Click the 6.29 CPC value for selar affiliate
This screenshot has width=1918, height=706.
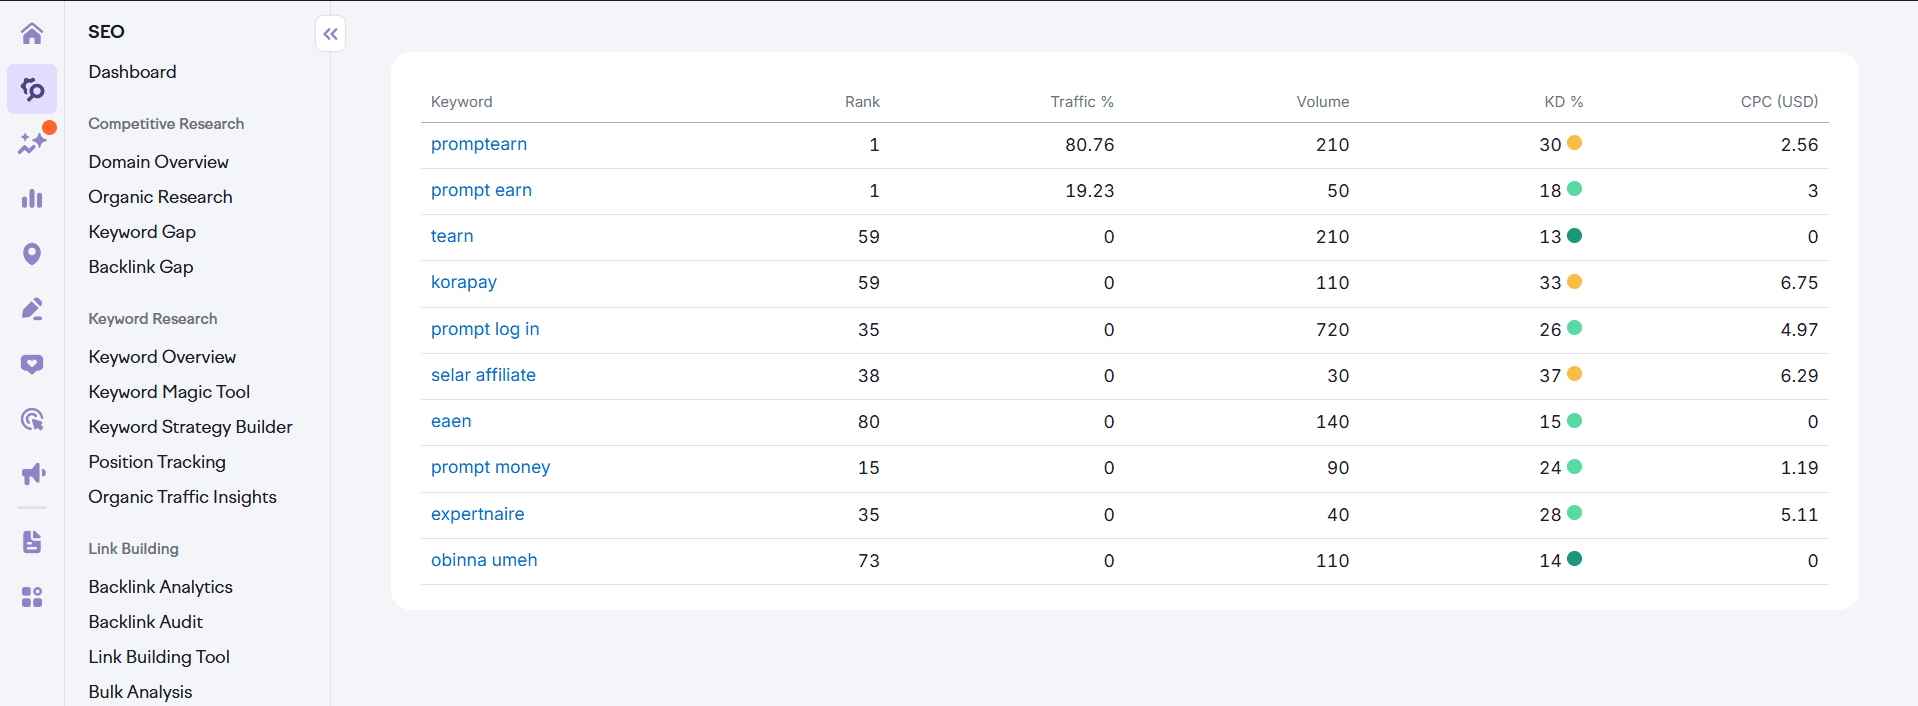(x=1799, y=376)
